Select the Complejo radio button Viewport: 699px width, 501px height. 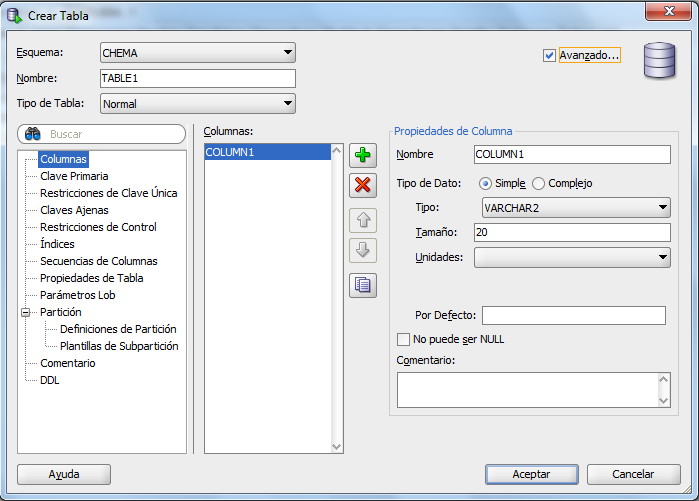pyautogui.click(x=538, y=184)
